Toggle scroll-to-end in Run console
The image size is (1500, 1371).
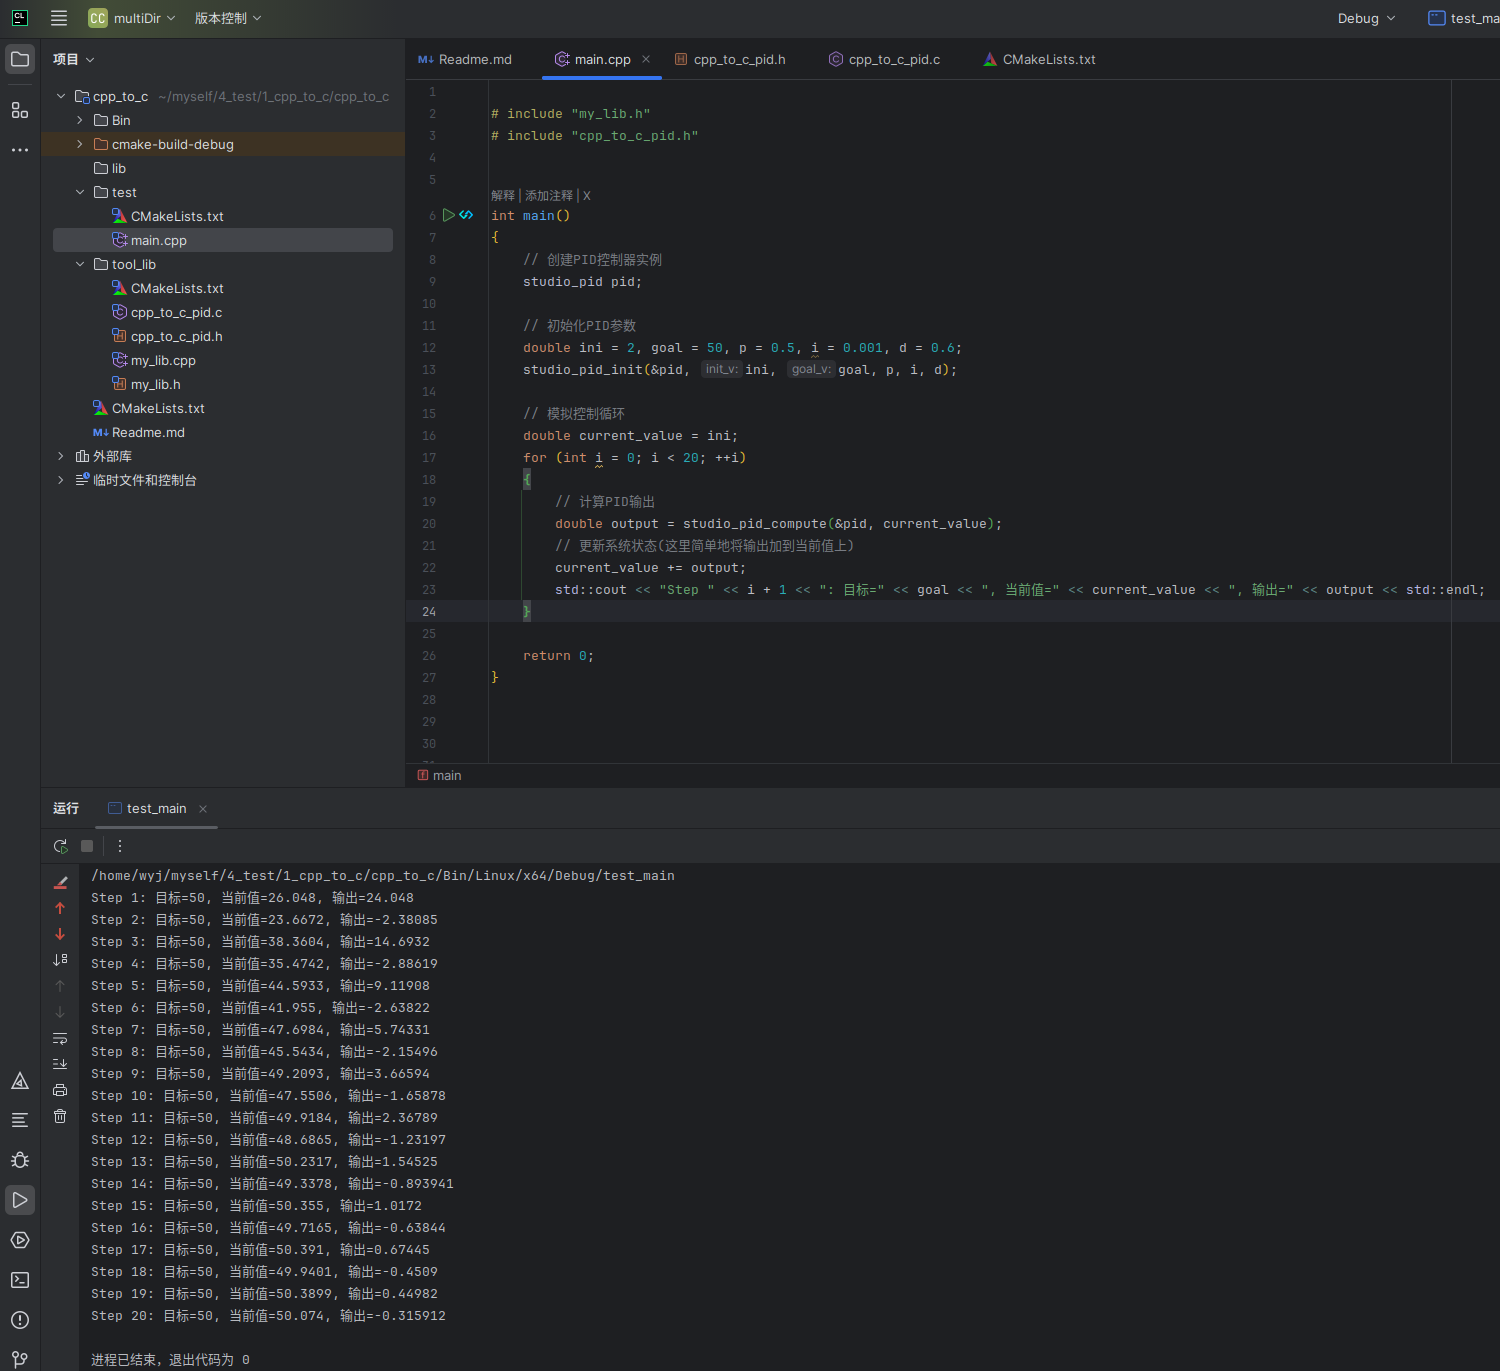pos(60,1064)
